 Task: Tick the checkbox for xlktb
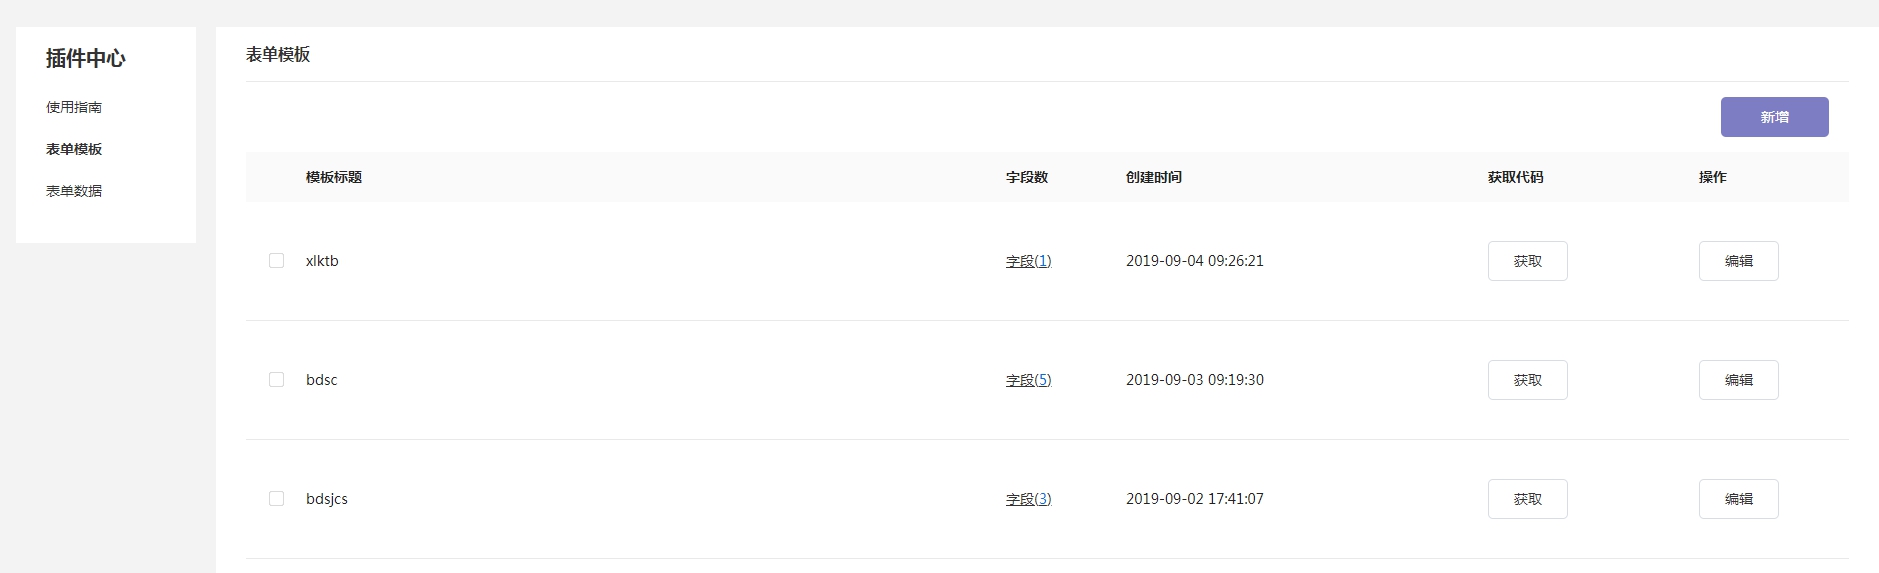[277, 261]
